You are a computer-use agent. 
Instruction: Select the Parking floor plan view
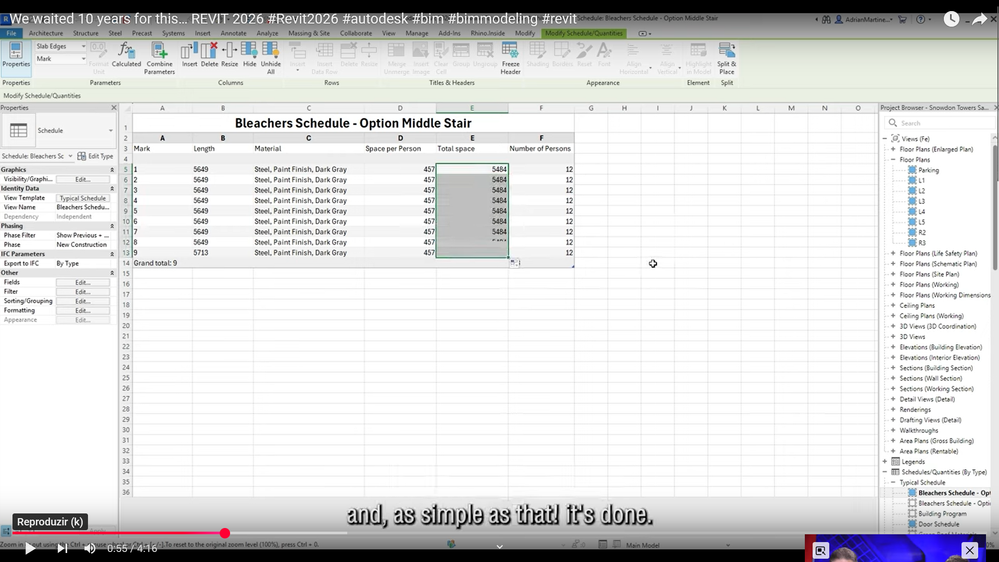pos(928,170)
